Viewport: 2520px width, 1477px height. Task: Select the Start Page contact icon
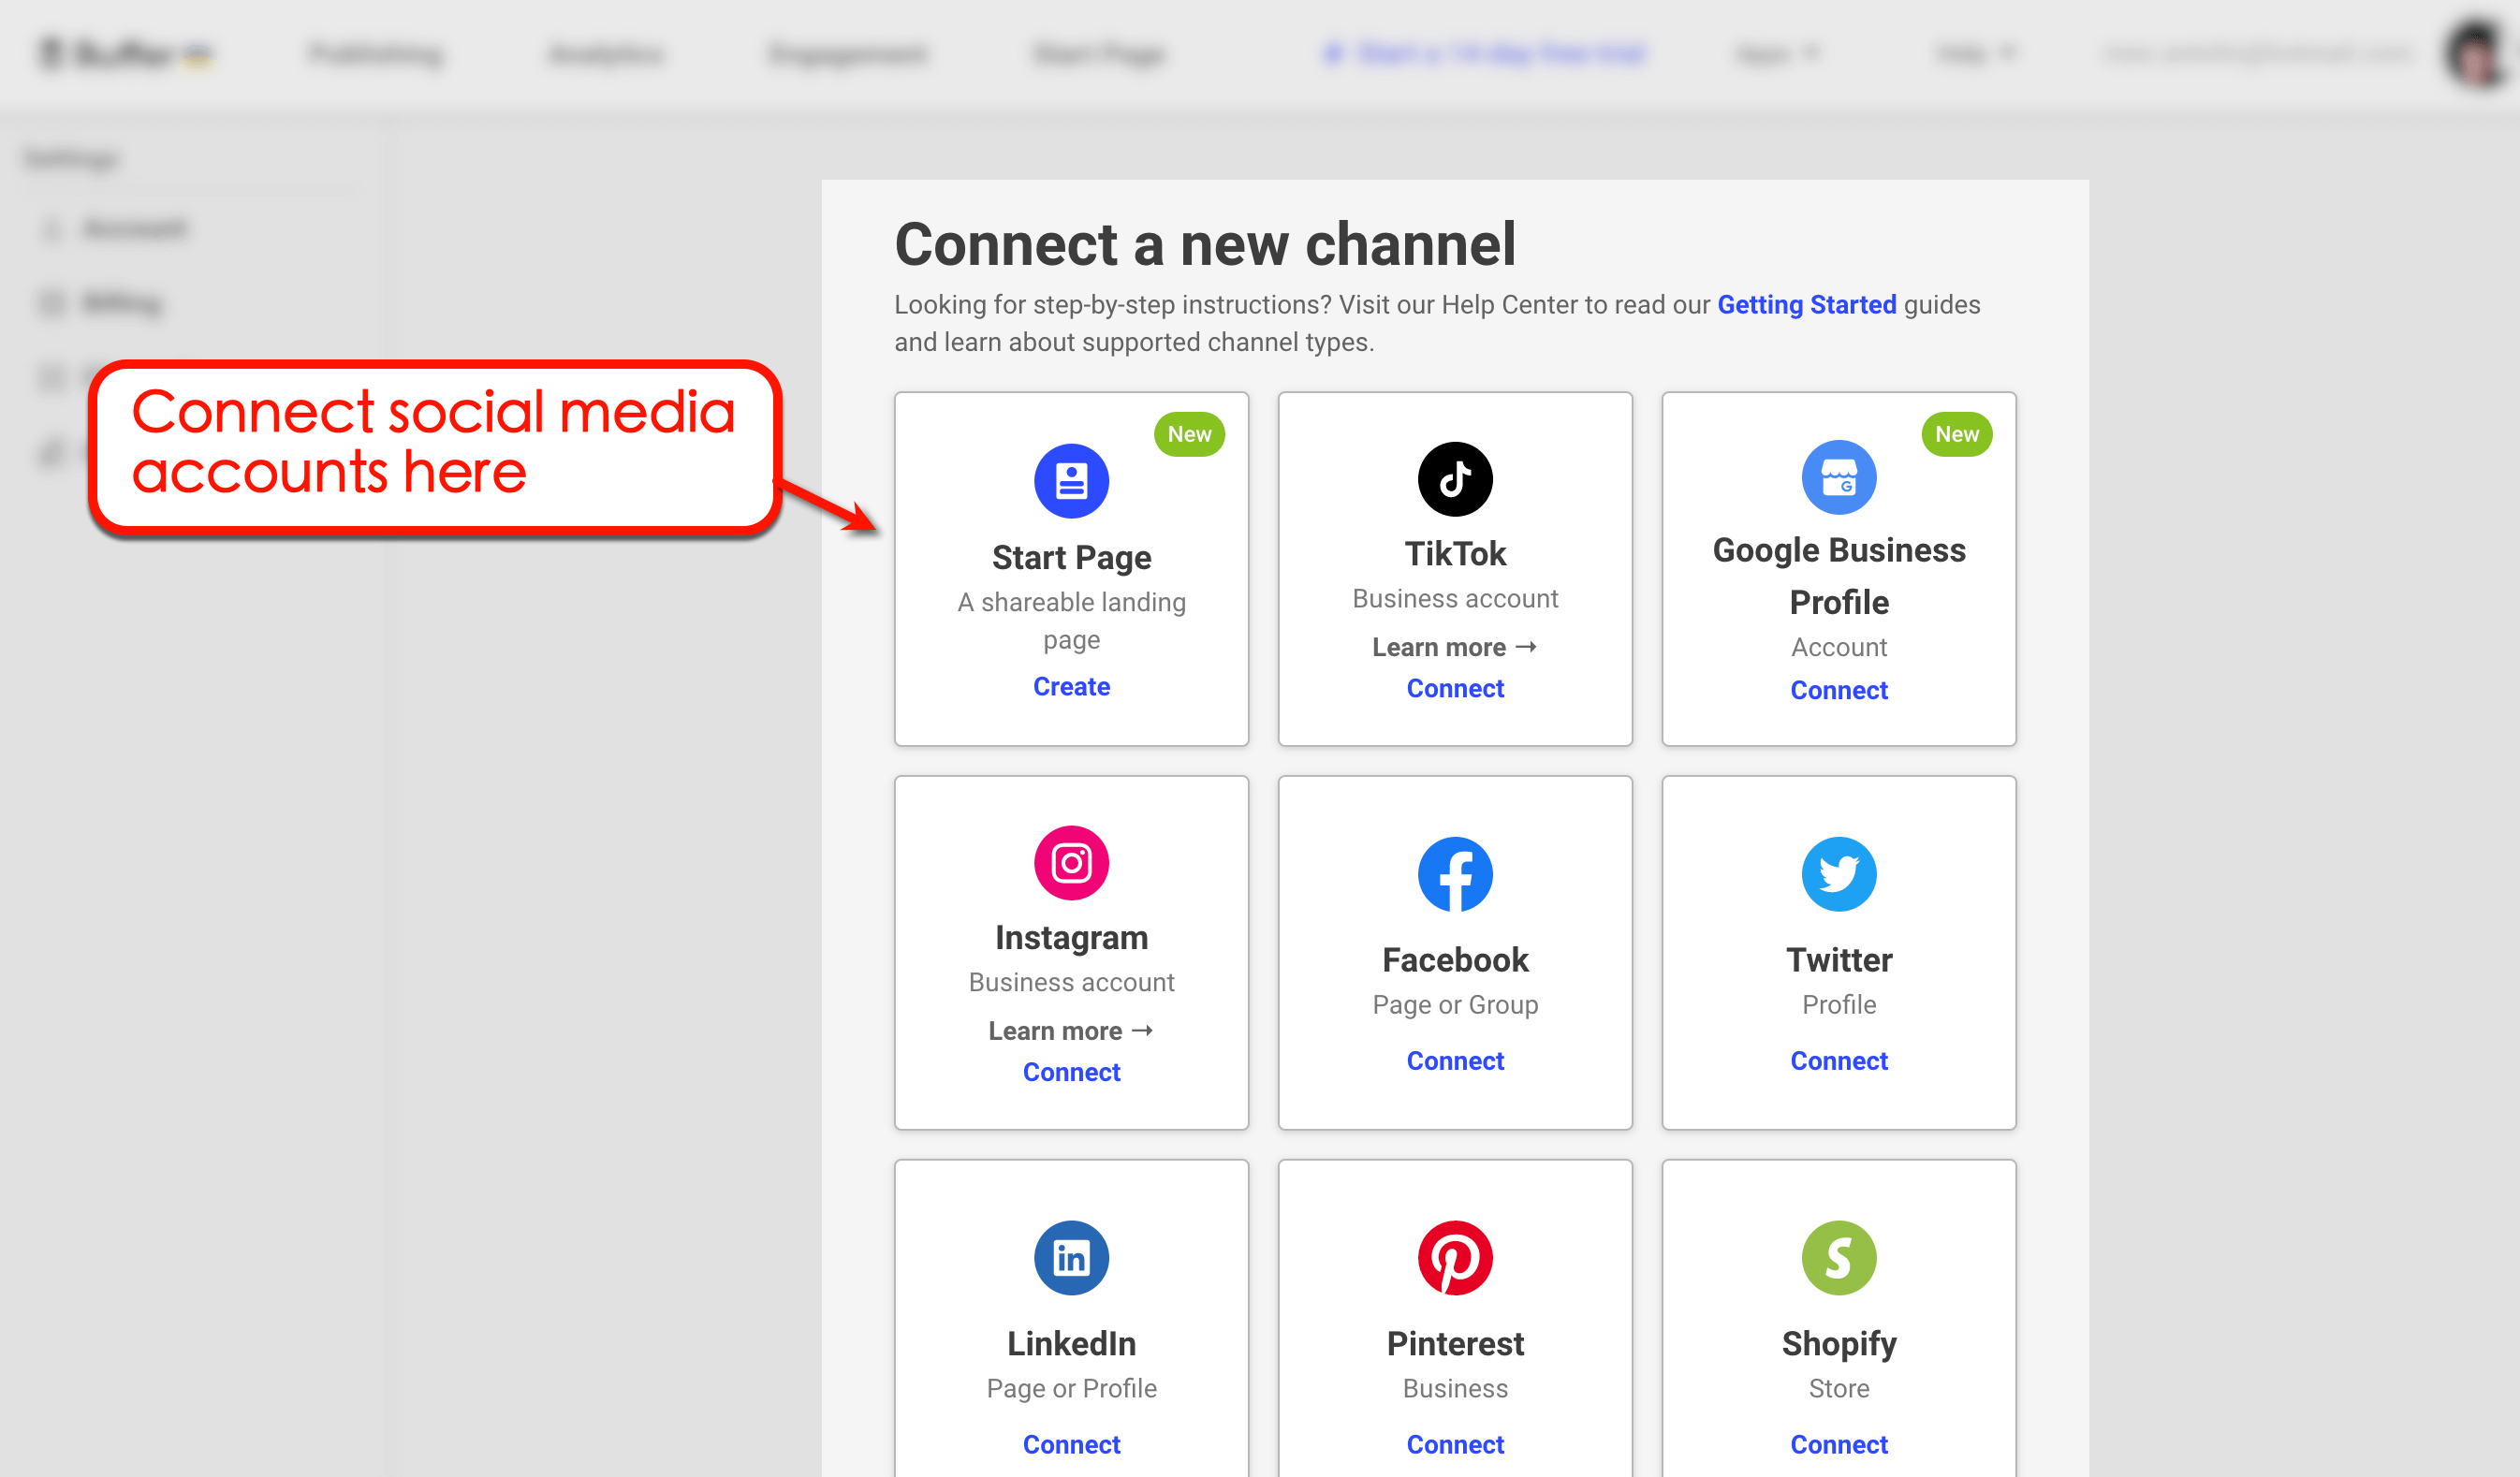1071,479
